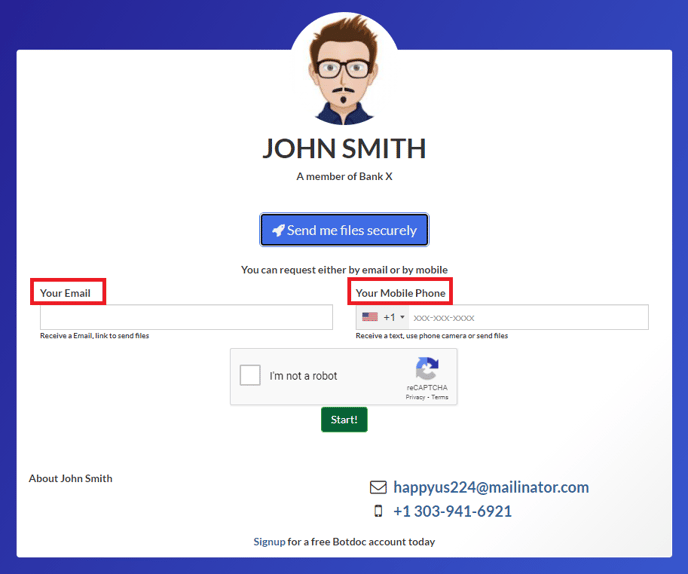Click the reCAPTCHA logo
The width and height of the screenshot is (688, 574).
coord(427,368)
